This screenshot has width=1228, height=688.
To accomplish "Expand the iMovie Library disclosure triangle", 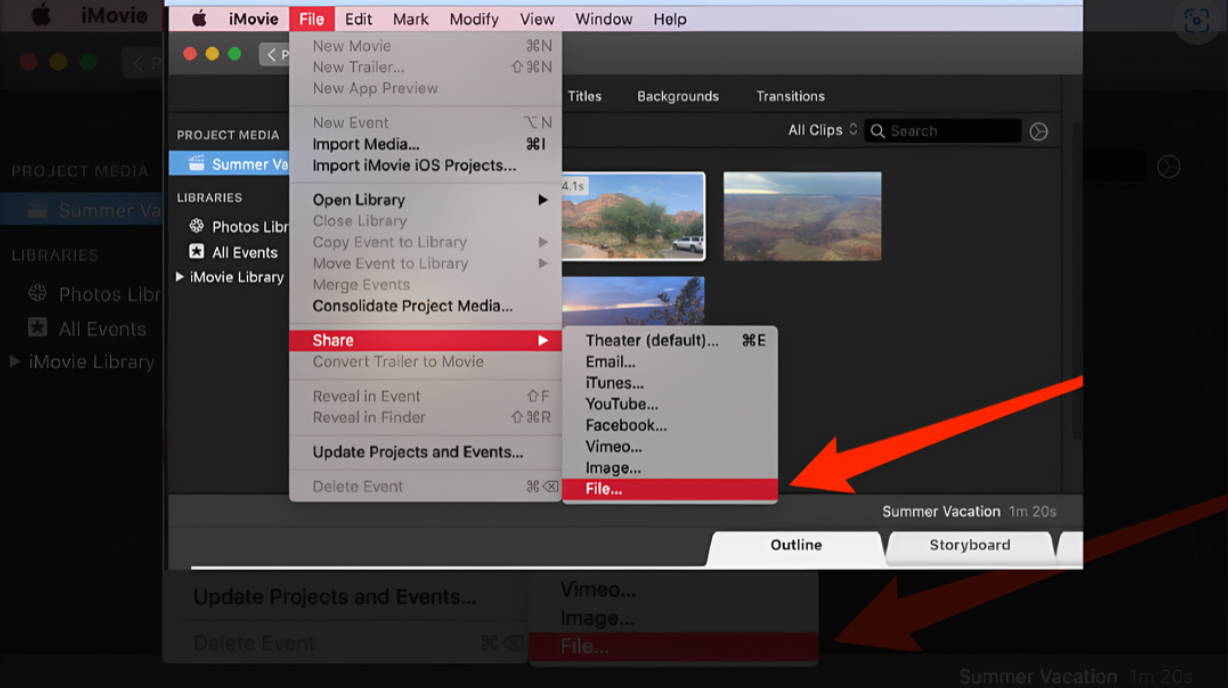I will point(180,277).
